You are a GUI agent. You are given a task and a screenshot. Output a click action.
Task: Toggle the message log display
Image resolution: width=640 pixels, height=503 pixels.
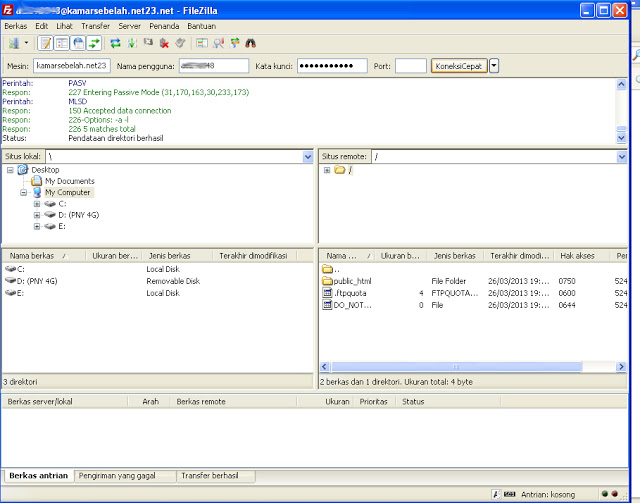(x=45, y=43)
